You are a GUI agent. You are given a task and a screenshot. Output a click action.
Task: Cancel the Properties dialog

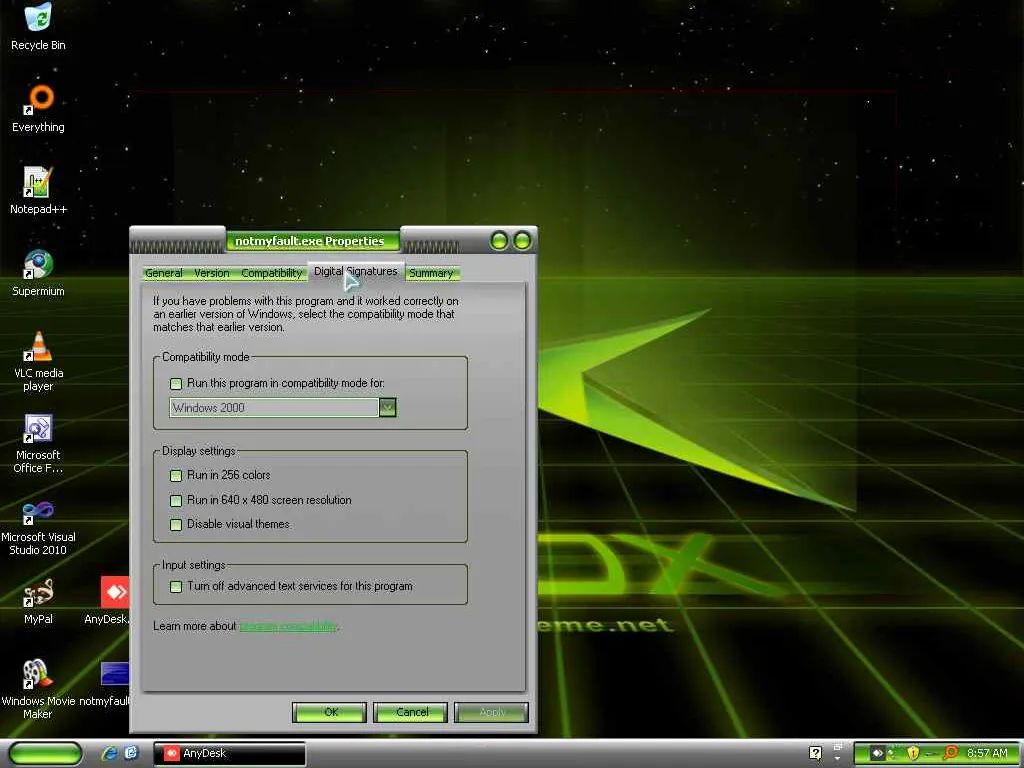pyautogui.click(x=411, y=712)
